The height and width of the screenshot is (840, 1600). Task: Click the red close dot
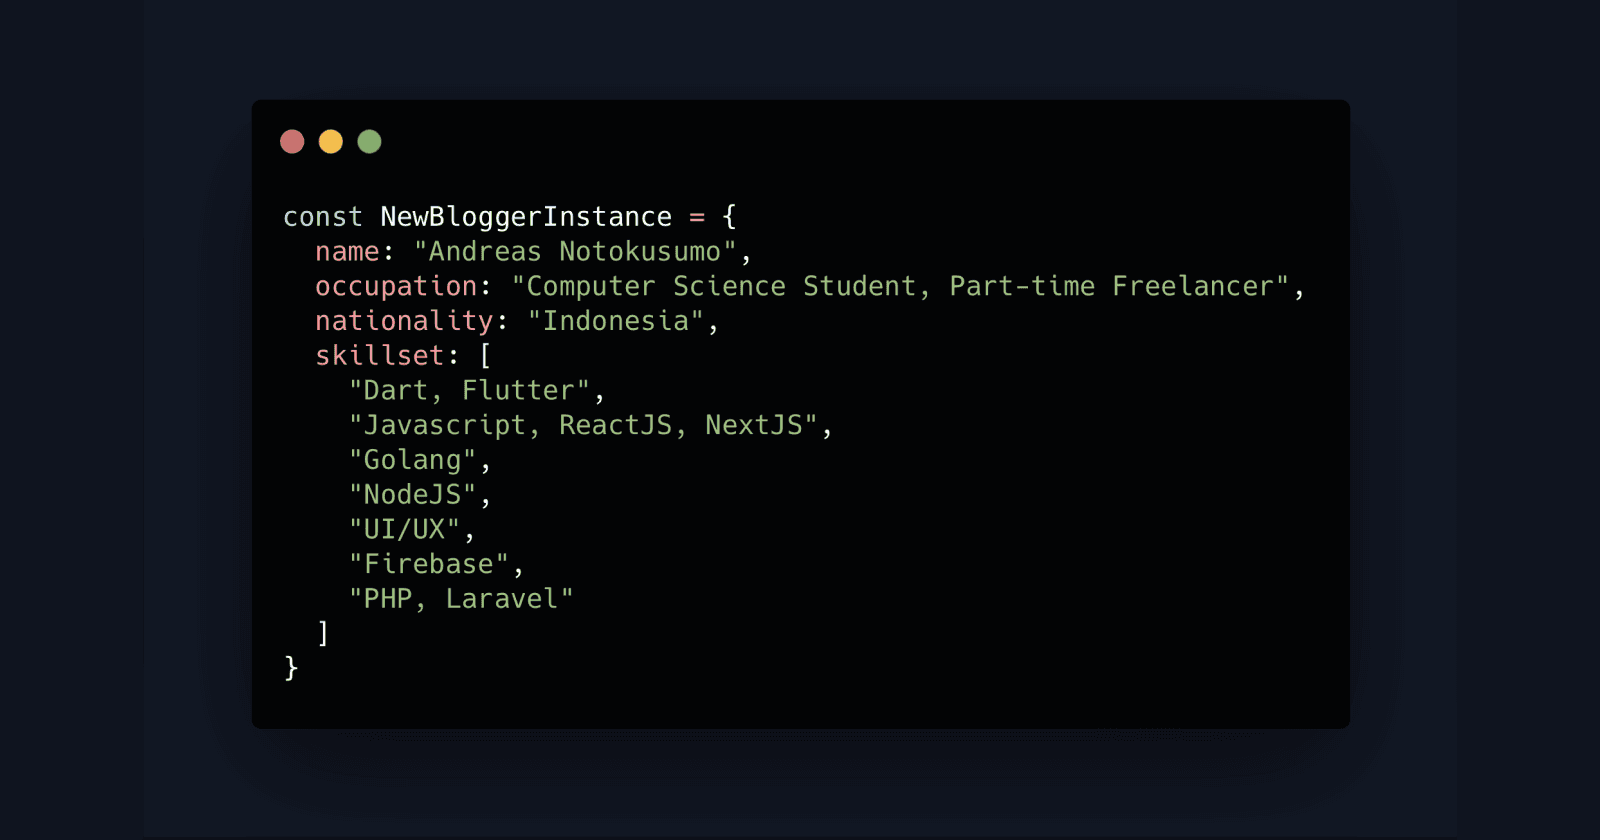(x=292, y=142)
